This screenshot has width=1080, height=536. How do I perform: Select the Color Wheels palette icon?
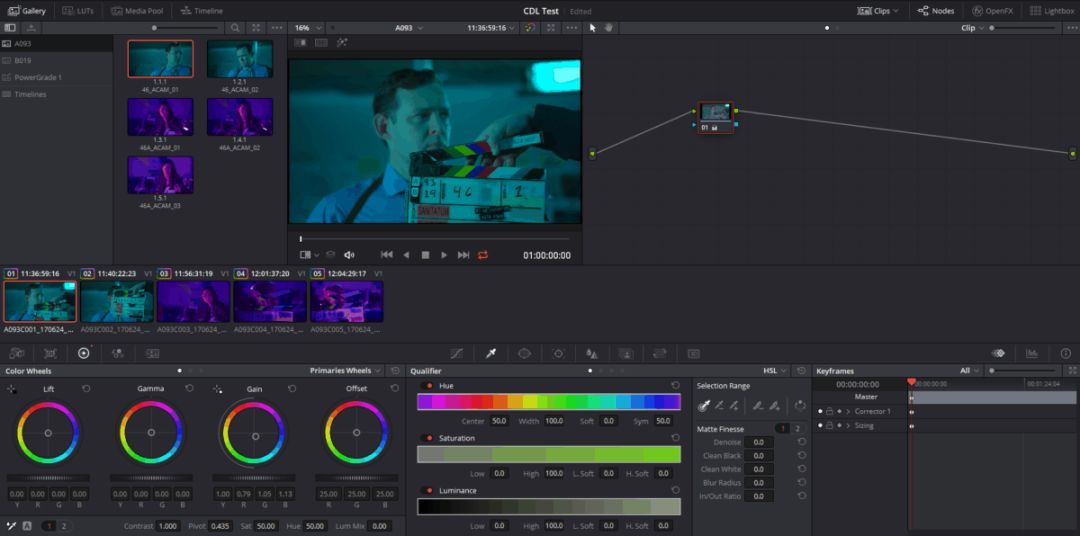(x=83, y=353)
